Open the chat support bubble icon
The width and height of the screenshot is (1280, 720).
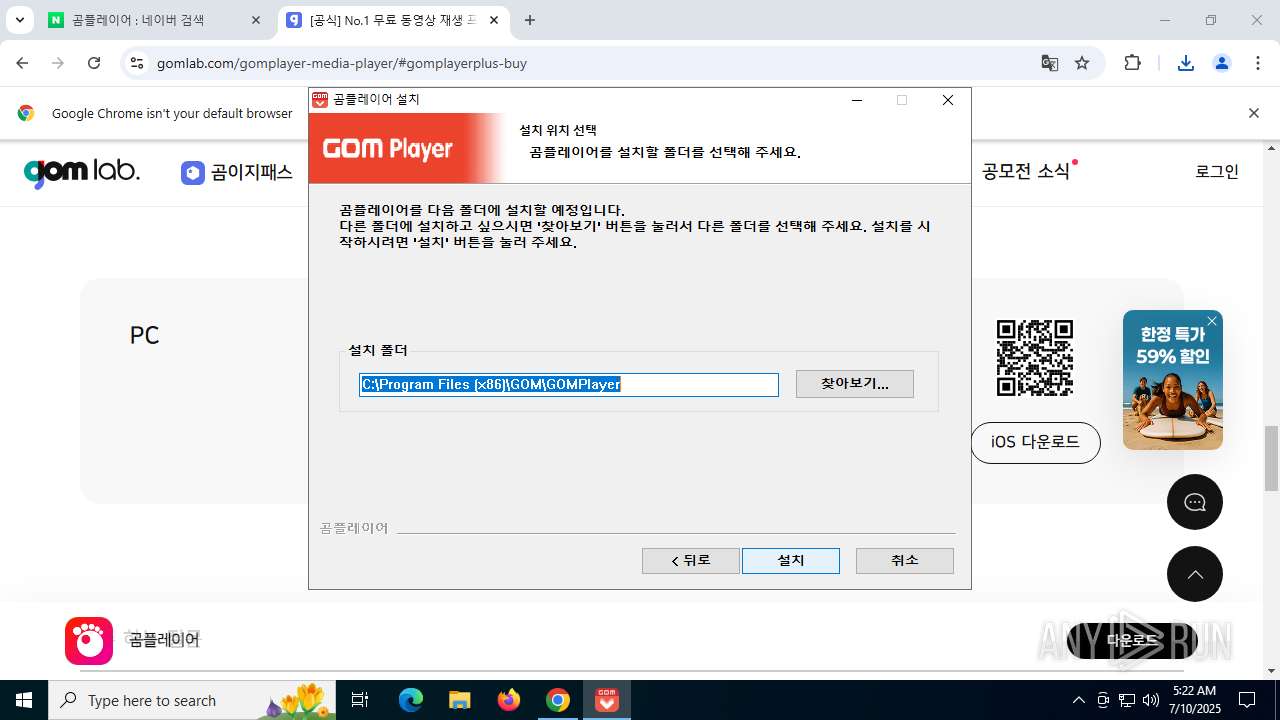pos(1195,502)
